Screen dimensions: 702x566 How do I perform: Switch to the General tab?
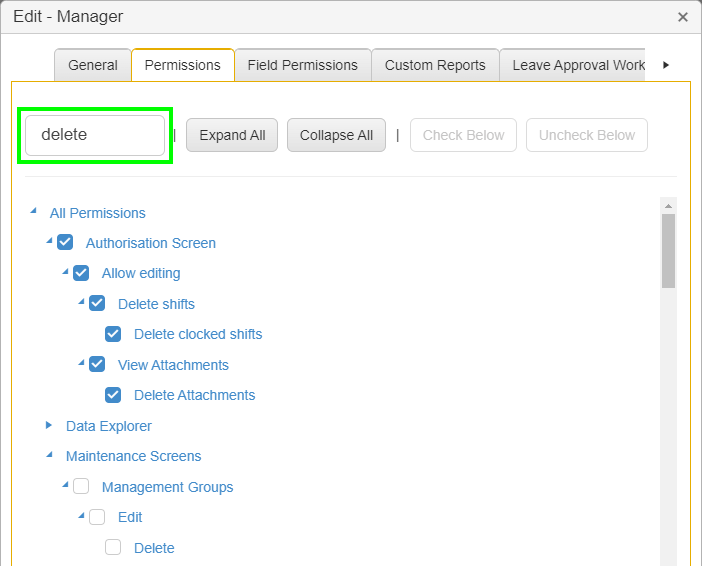pyautogui.click(x=93, y=65)
